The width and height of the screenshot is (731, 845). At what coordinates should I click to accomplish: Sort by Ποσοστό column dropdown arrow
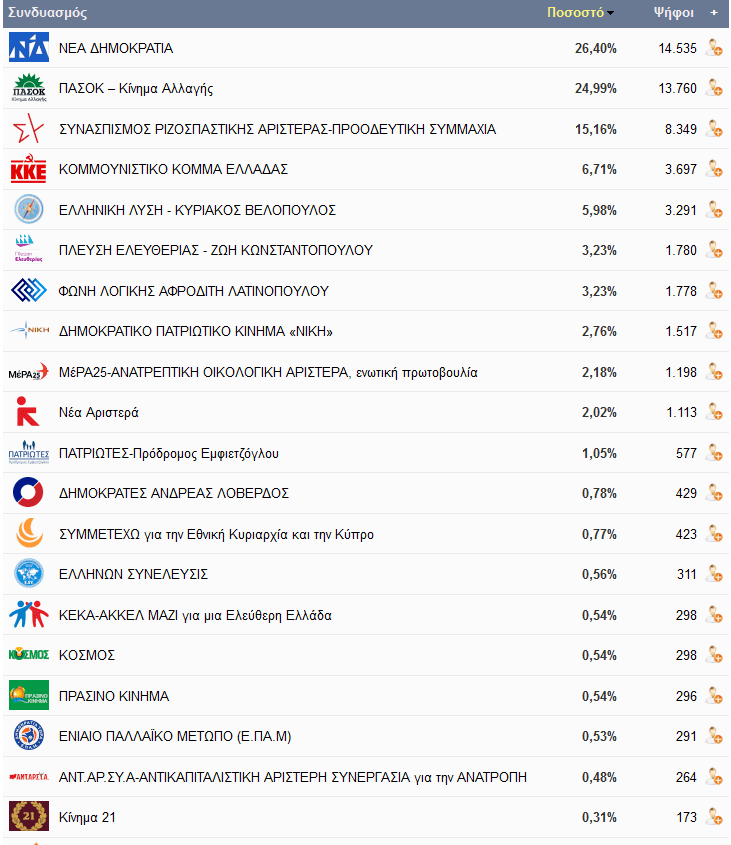610,13
